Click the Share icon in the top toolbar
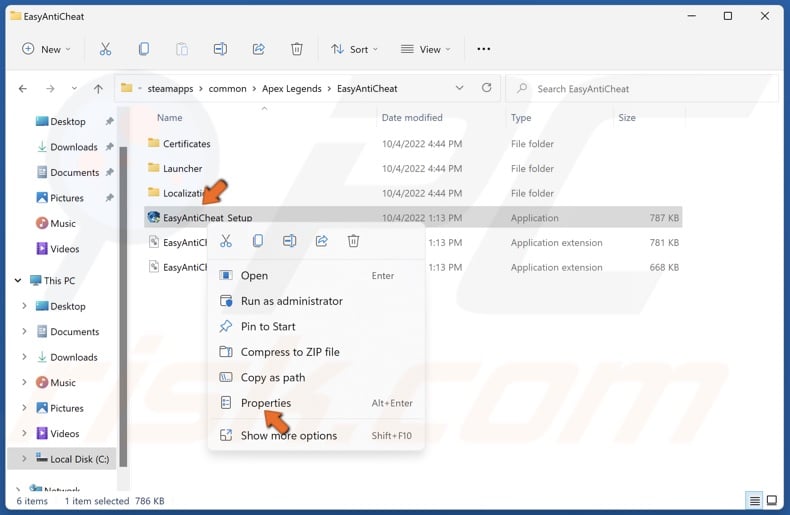790x515 pixels. coord(258,49)
